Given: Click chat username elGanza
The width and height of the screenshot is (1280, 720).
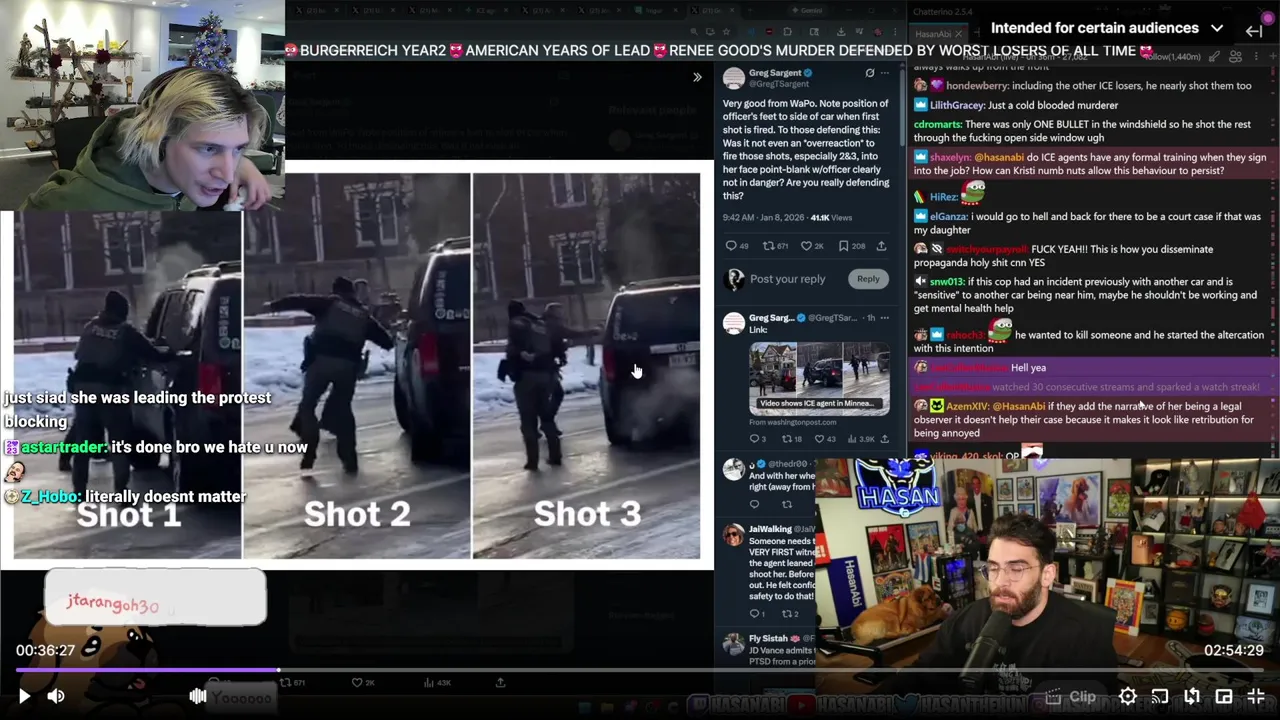Looking at the screenshot, I should point(948,216).
